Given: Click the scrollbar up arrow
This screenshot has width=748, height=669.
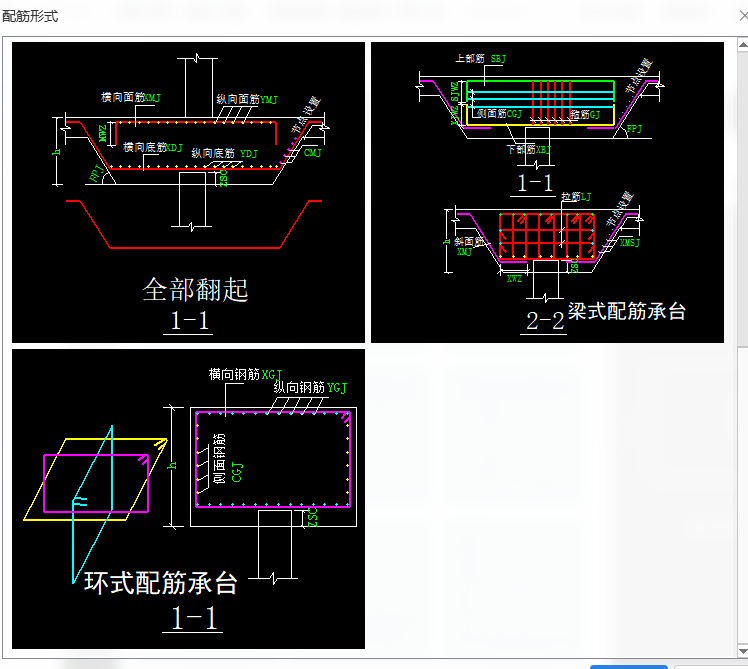Looking at the screenshot, I should pos(743,46).
